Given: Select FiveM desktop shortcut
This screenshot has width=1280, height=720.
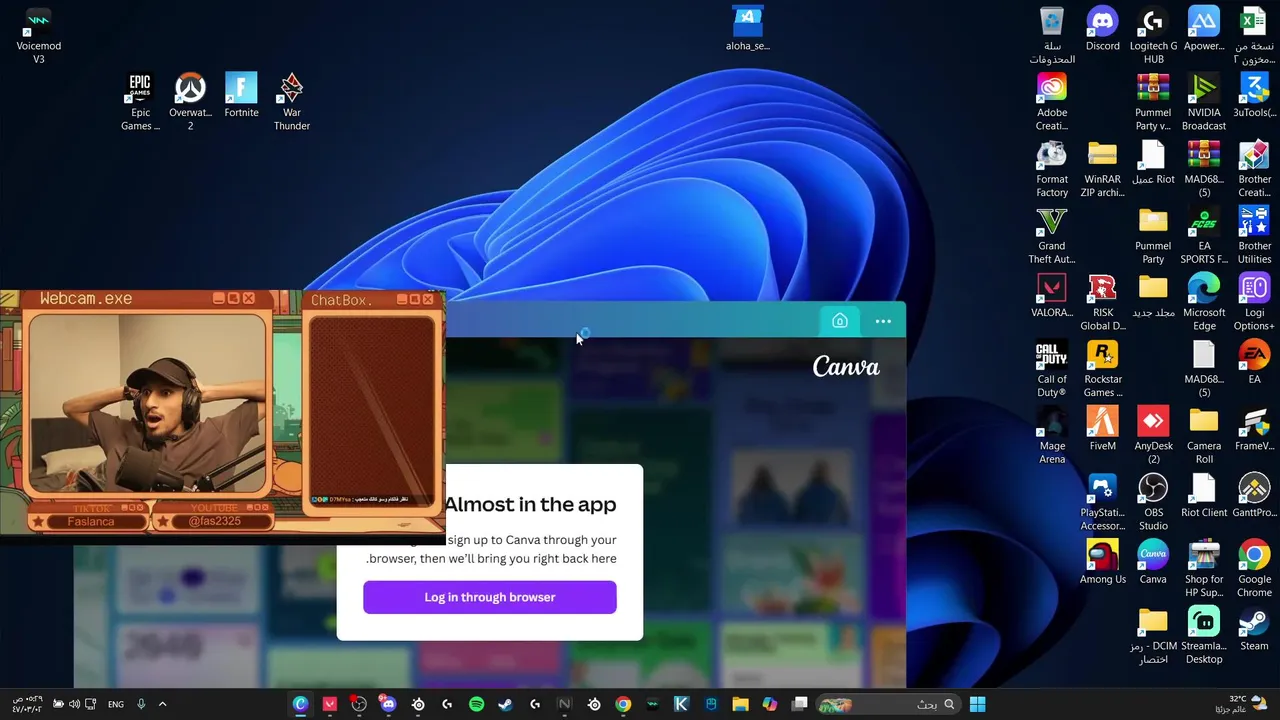Looking at the screenshot, I should [1103, 429].
